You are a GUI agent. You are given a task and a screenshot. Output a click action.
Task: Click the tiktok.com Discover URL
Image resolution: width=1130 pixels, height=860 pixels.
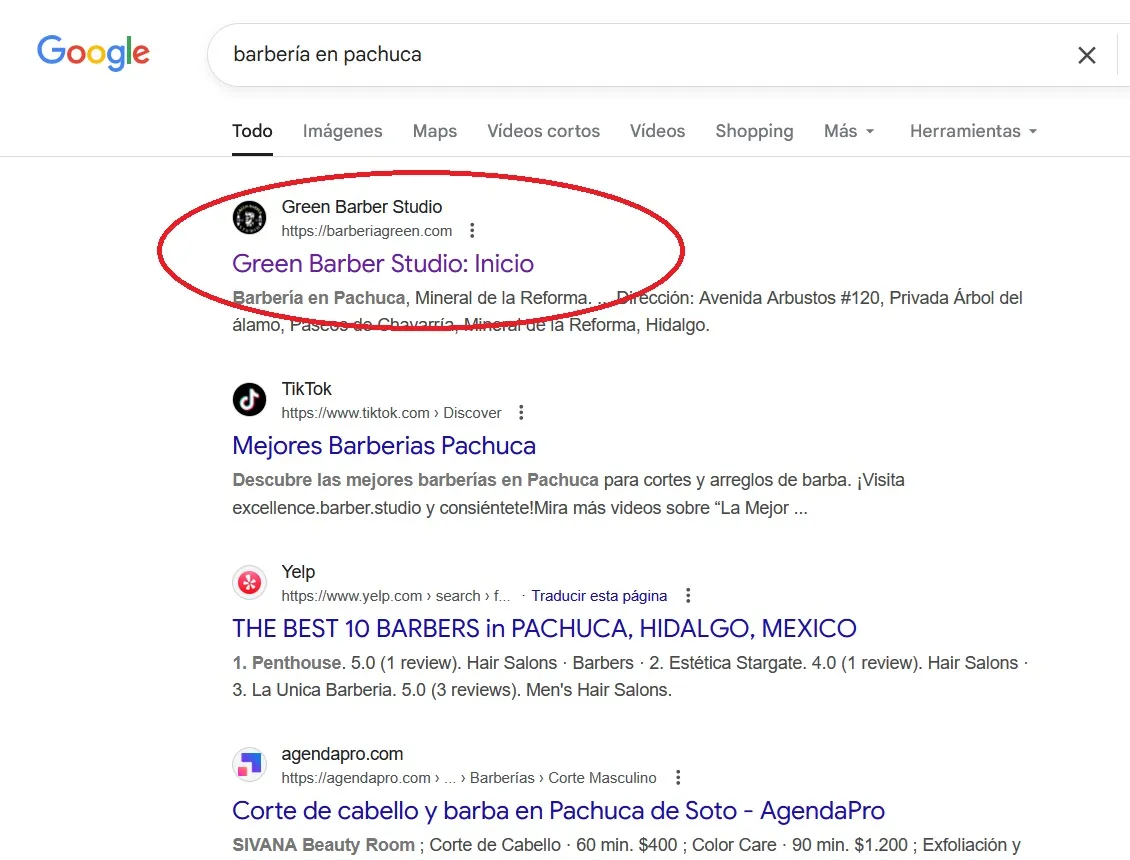point(391,413)
